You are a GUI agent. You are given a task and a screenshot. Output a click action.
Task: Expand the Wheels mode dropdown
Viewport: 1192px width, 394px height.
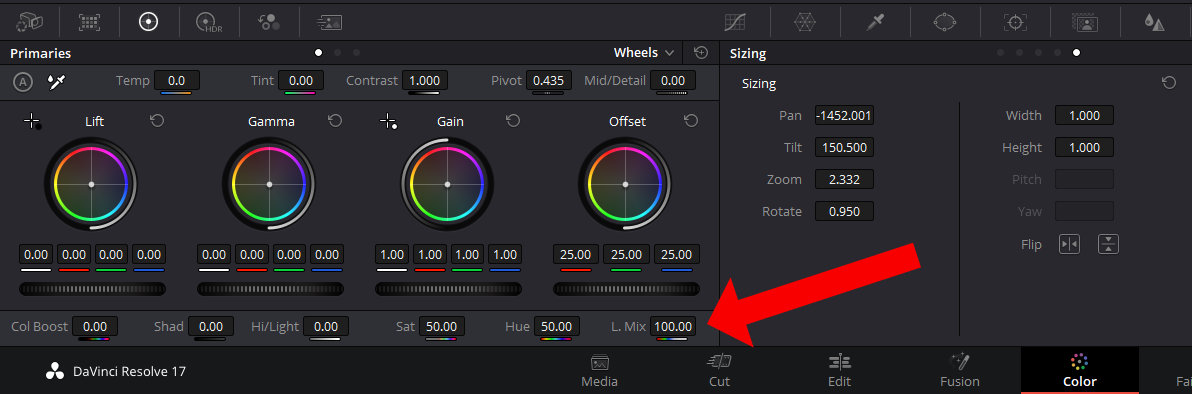tap(644, 52)
